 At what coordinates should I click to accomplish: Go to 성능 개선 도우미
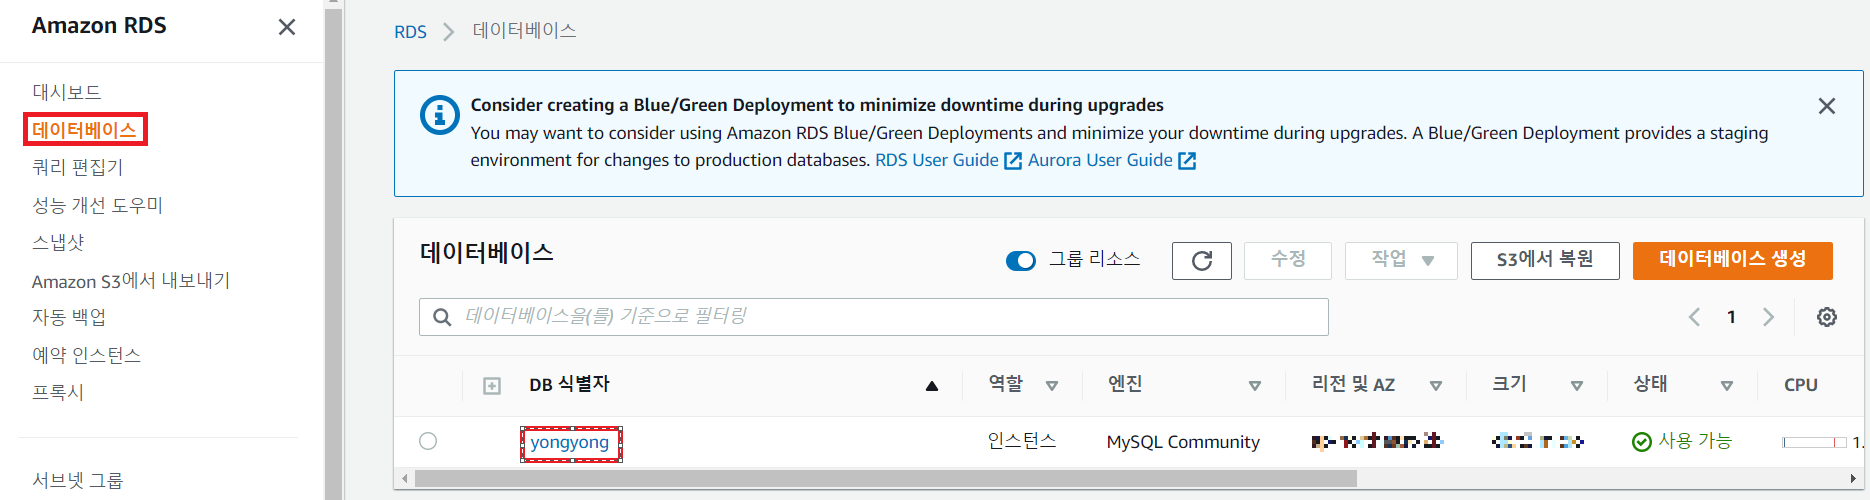pos(98,205)
